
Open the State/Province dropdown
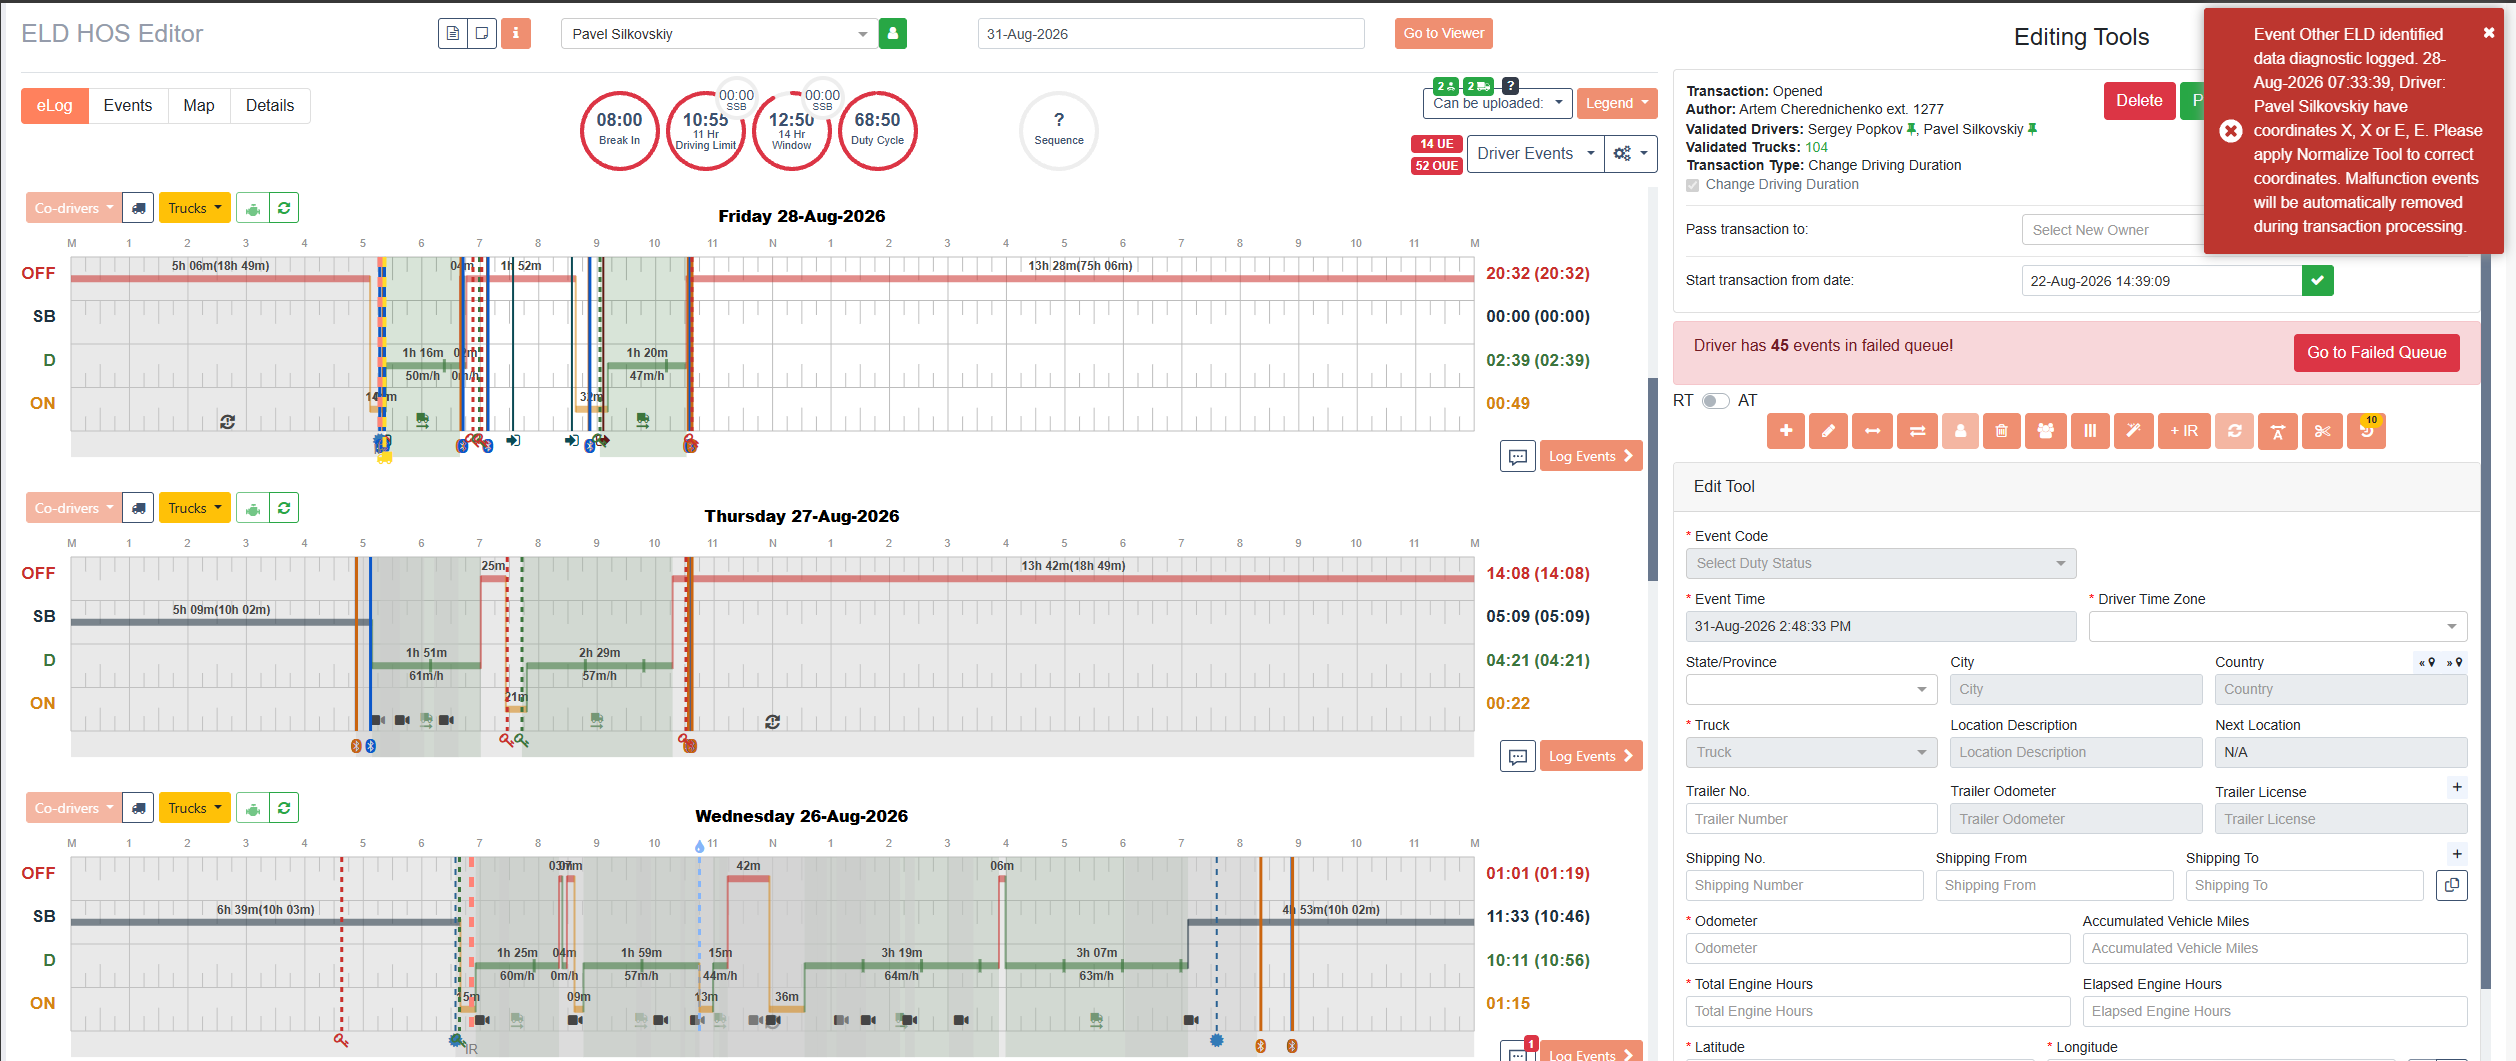1811,689
